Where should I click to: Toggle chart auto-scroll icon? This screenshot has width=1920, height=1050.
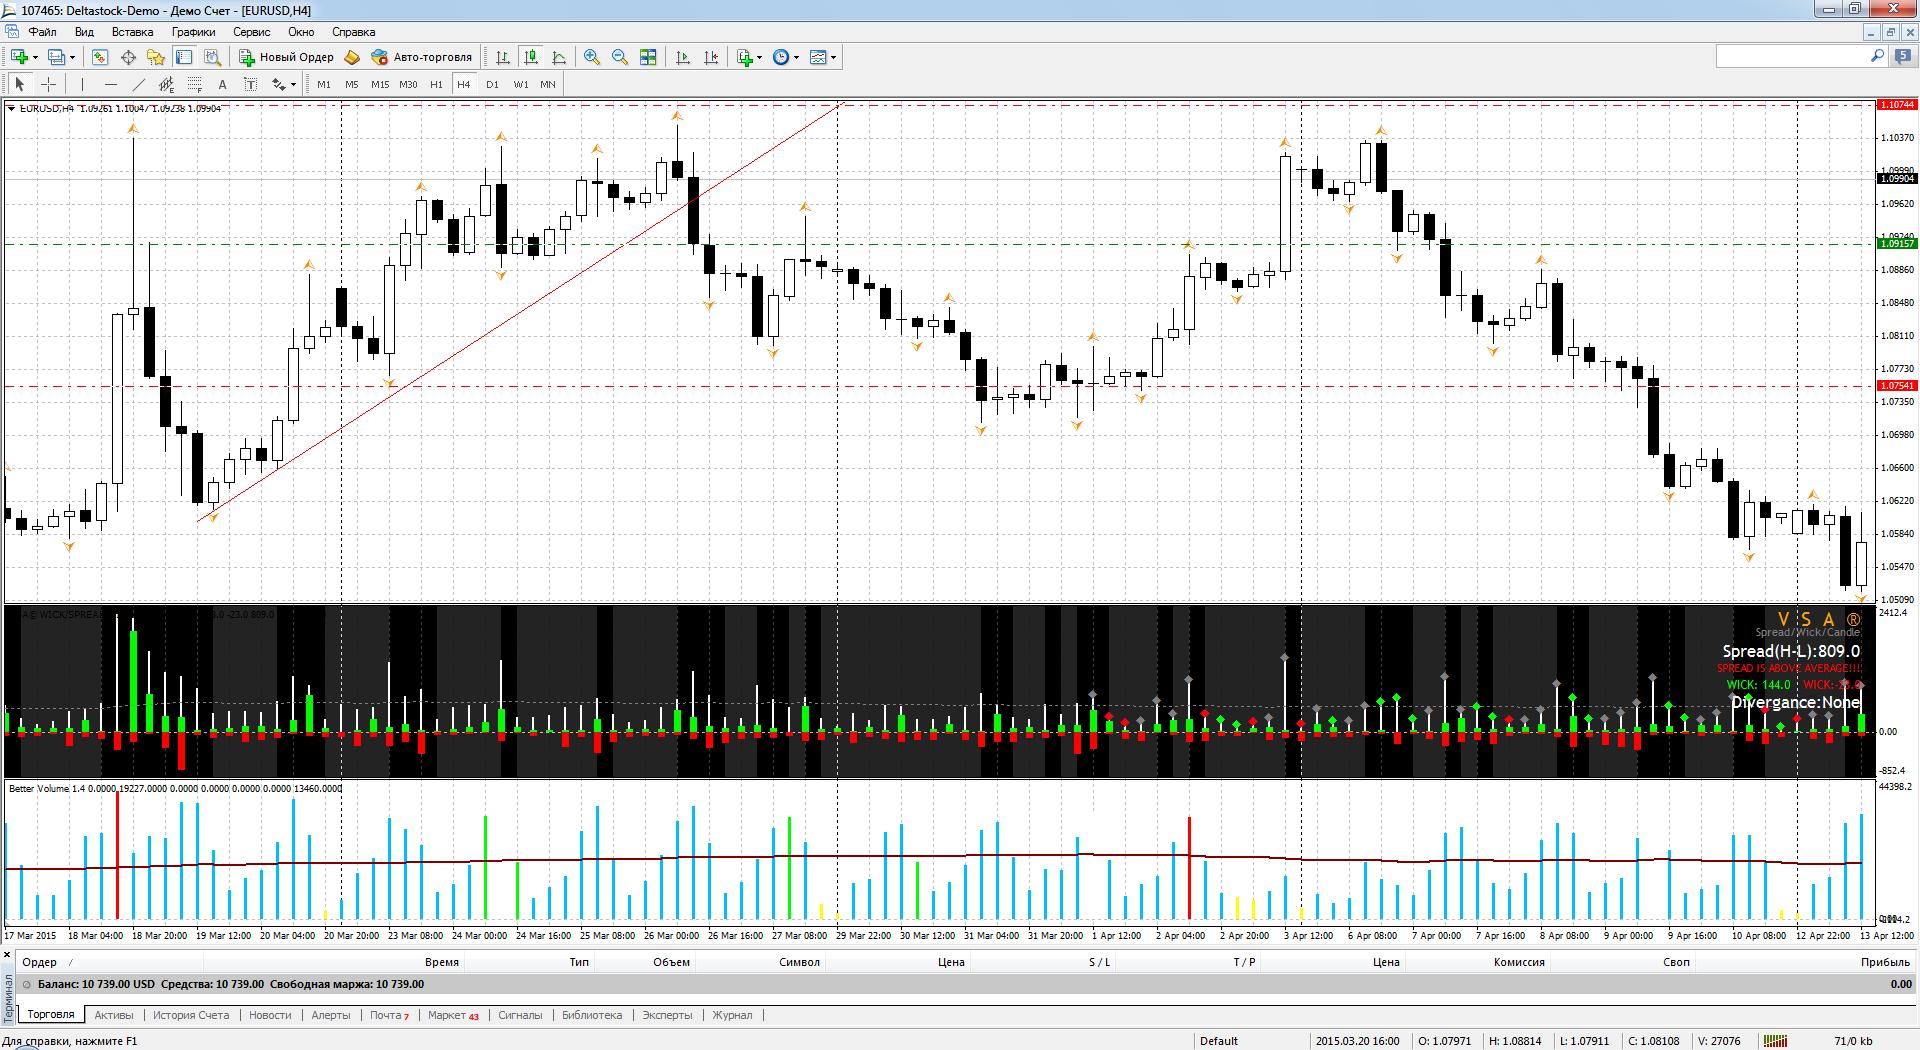point(683,57)
